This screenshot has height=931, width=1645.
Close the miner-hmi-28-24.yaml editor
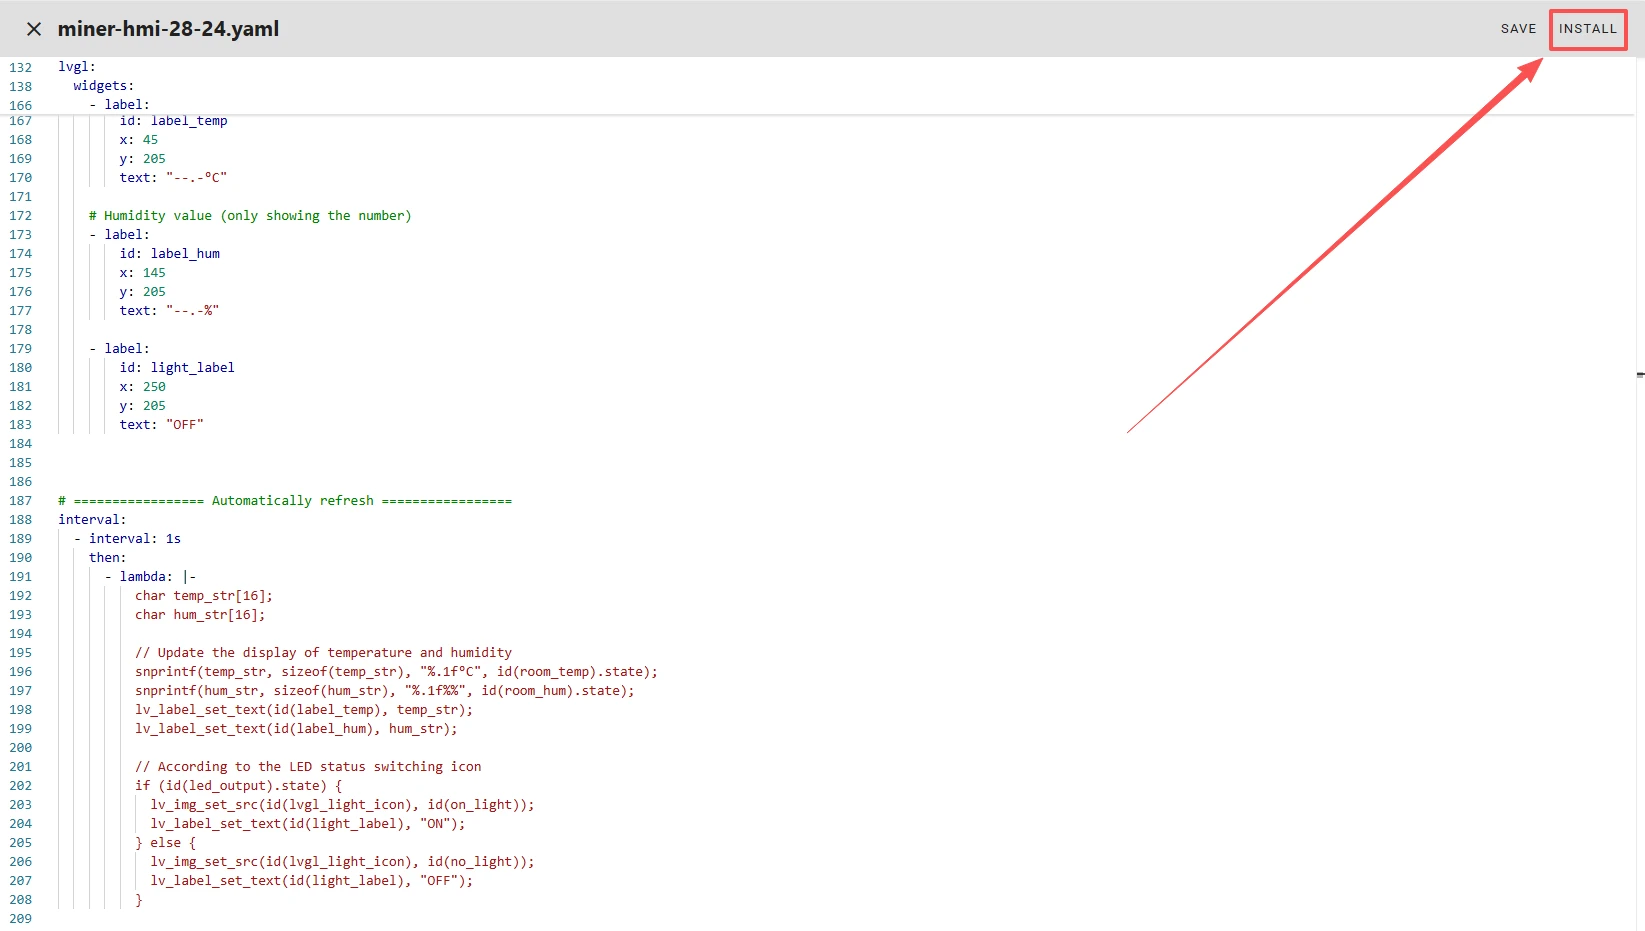pos(34,29)
